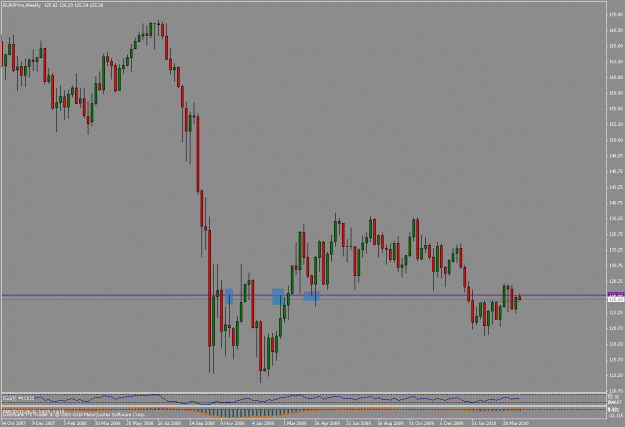
Task: Click the 145.75 price axis label
Action: point(616,171)
